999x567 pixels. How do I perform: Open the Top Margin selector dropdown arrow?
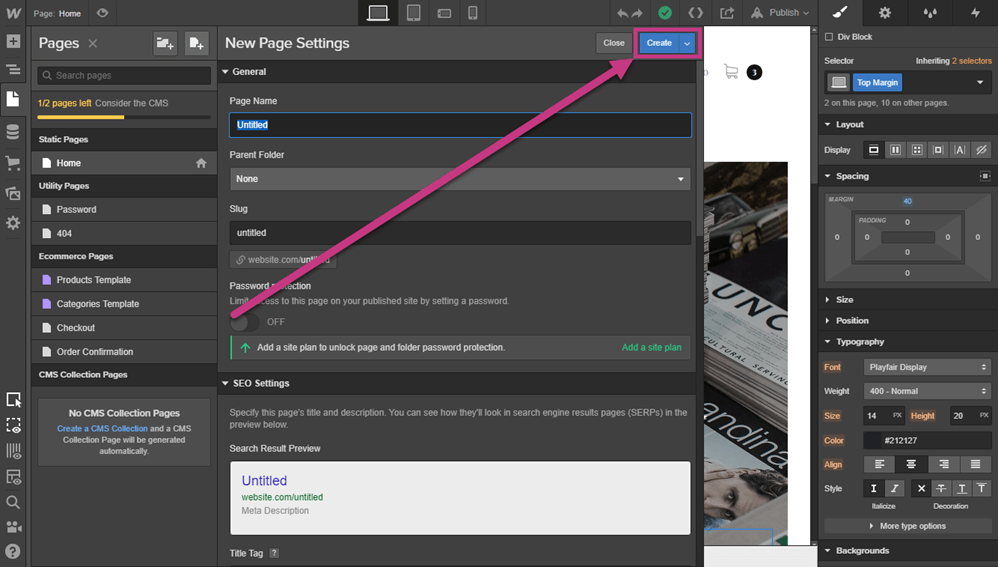point(980,82)
